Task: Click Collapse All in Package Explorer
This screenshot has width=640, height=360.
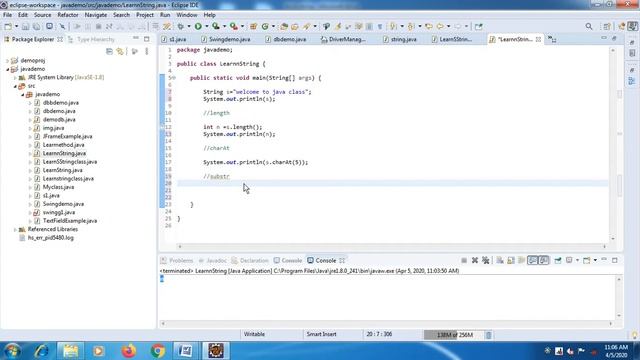Action: [109, 51]
